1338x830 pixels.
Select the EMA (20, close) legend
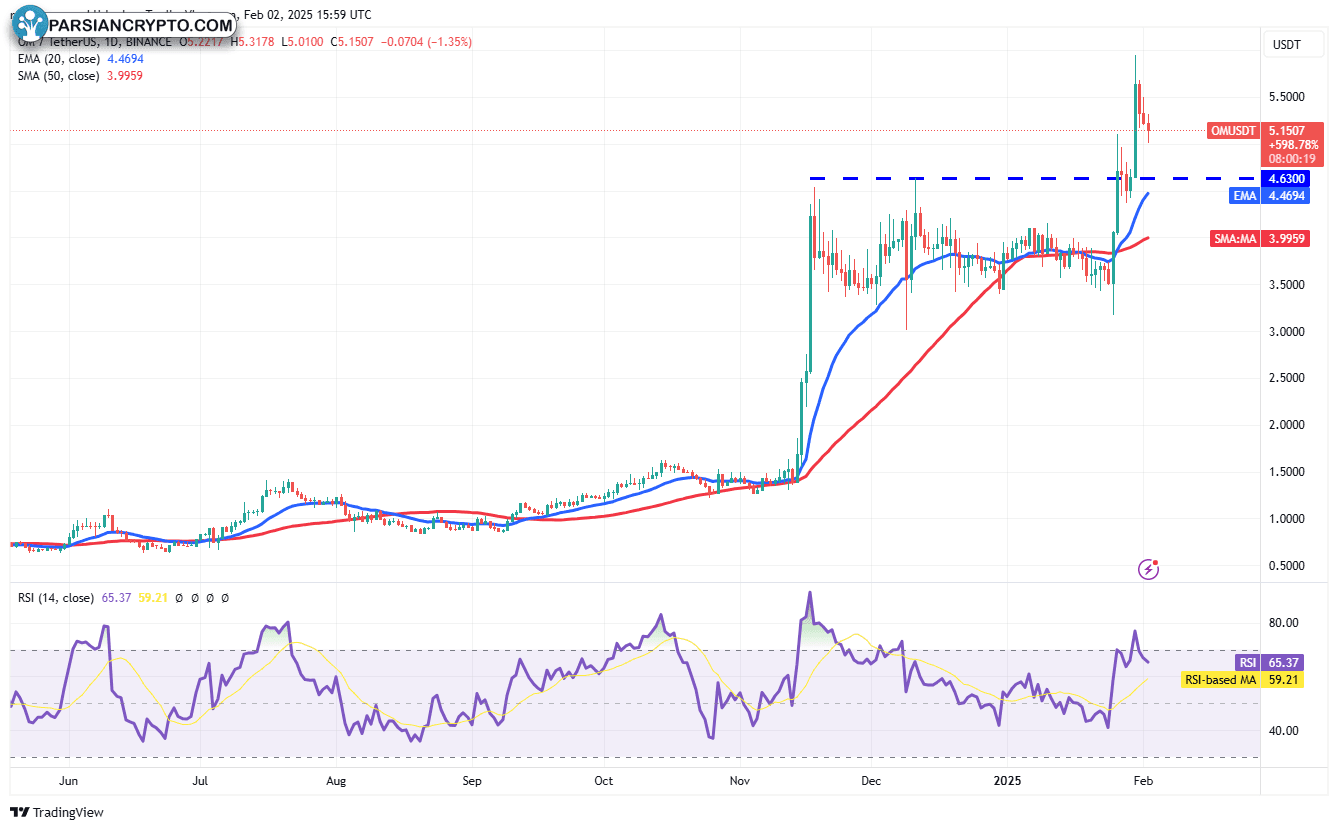58,59
